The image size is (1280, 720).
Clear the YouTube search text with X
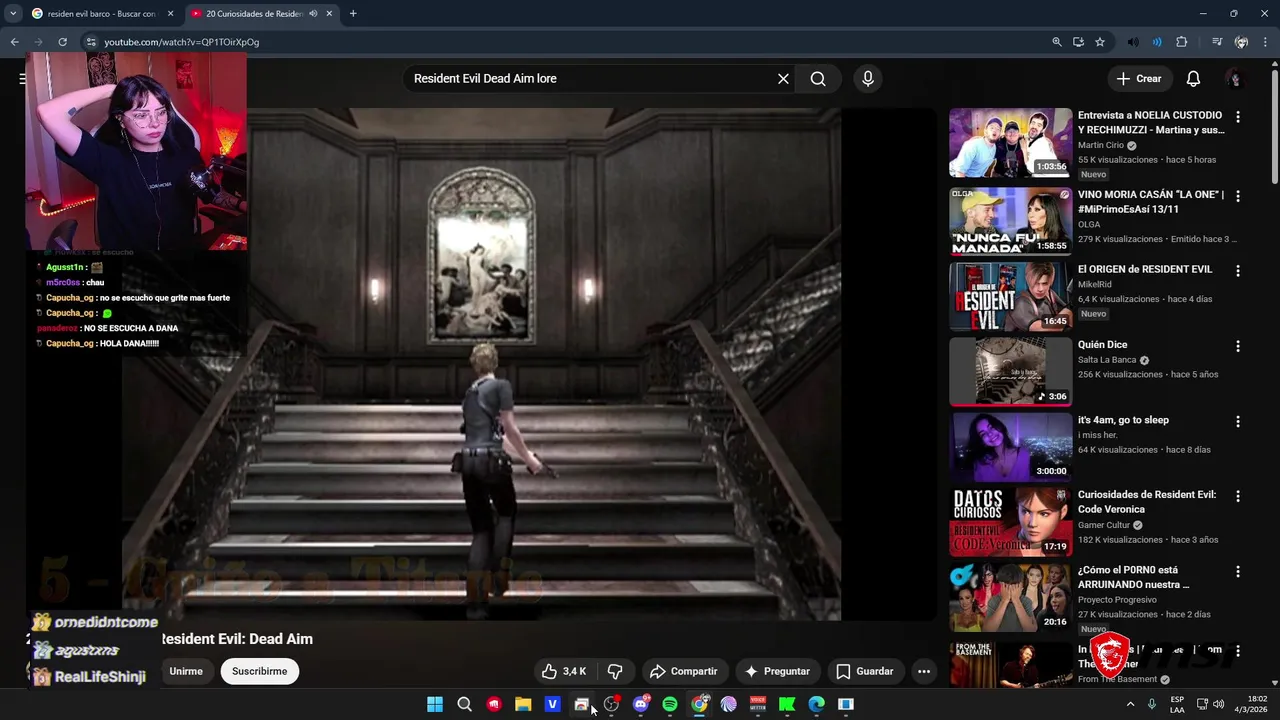pos(783,79)
